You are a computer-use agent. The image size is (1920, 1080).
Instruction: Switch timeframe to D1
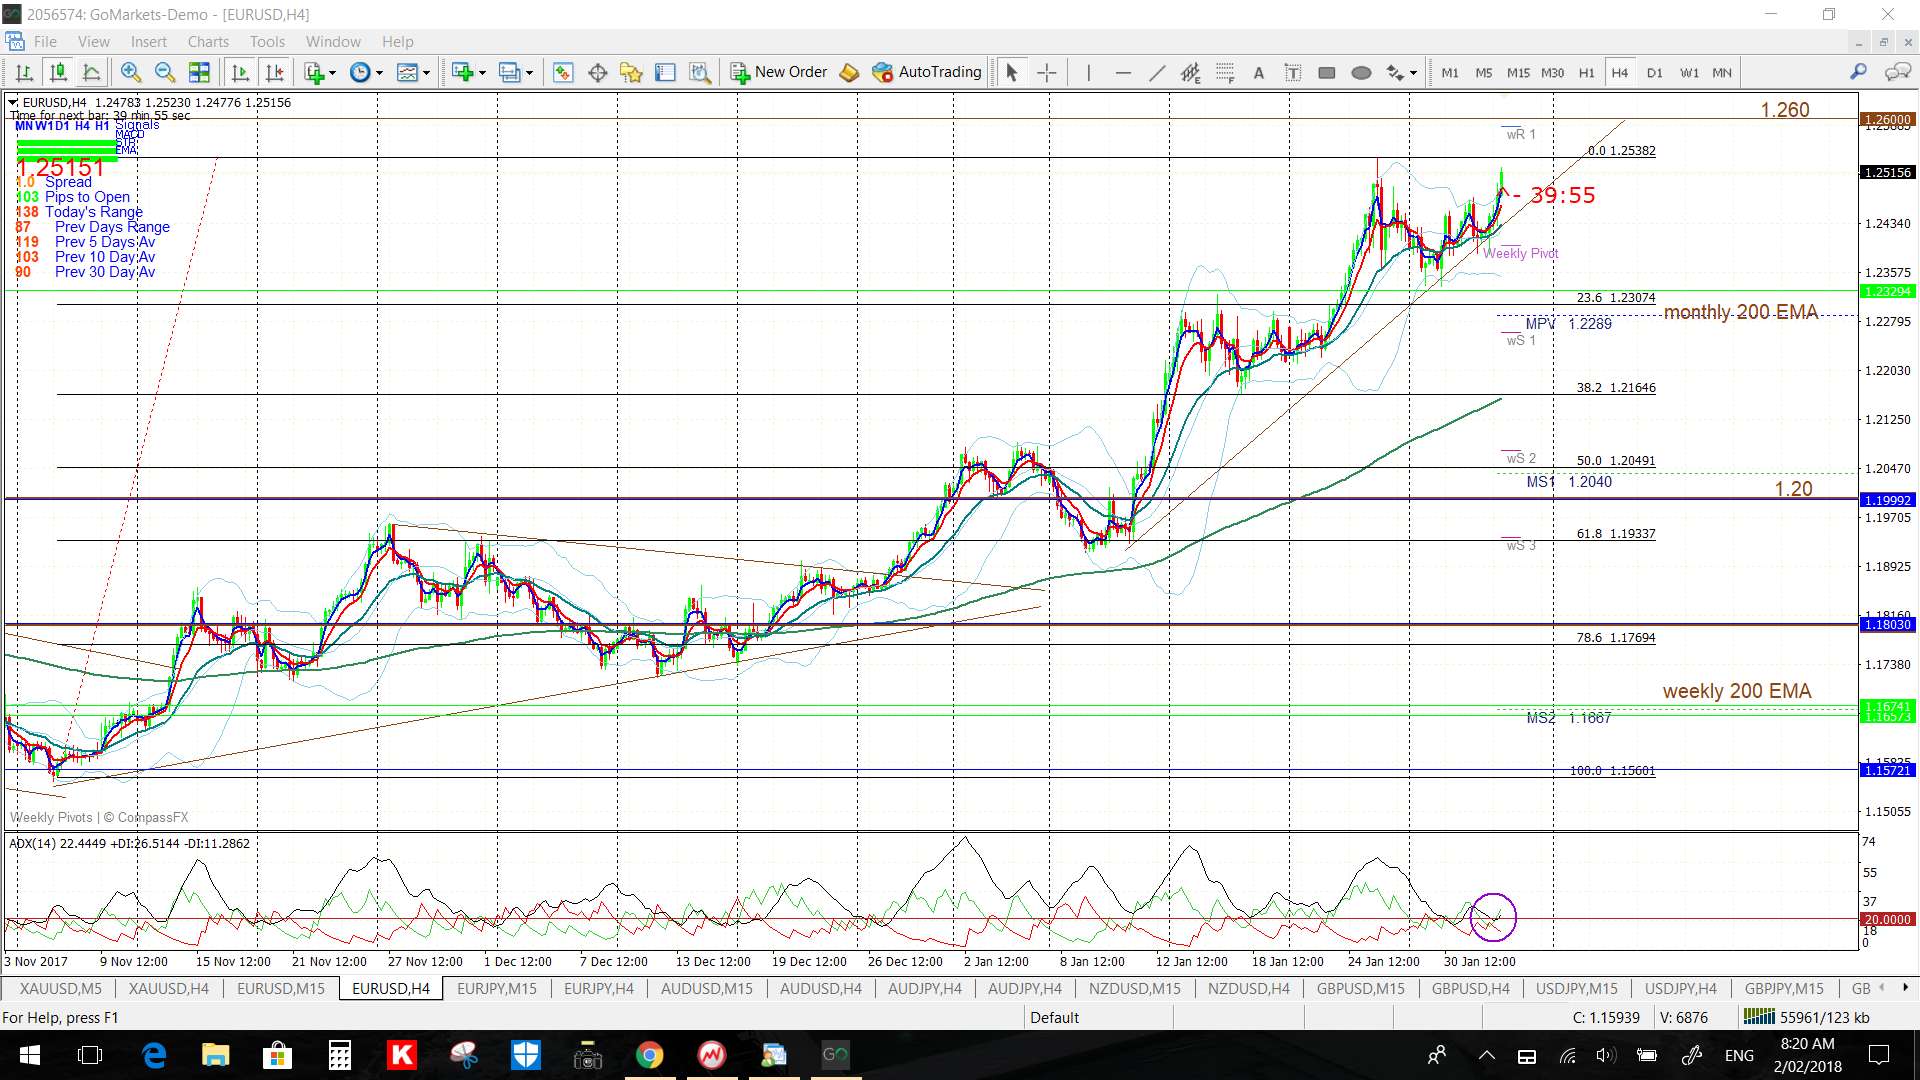click(x=1655, y=72)
